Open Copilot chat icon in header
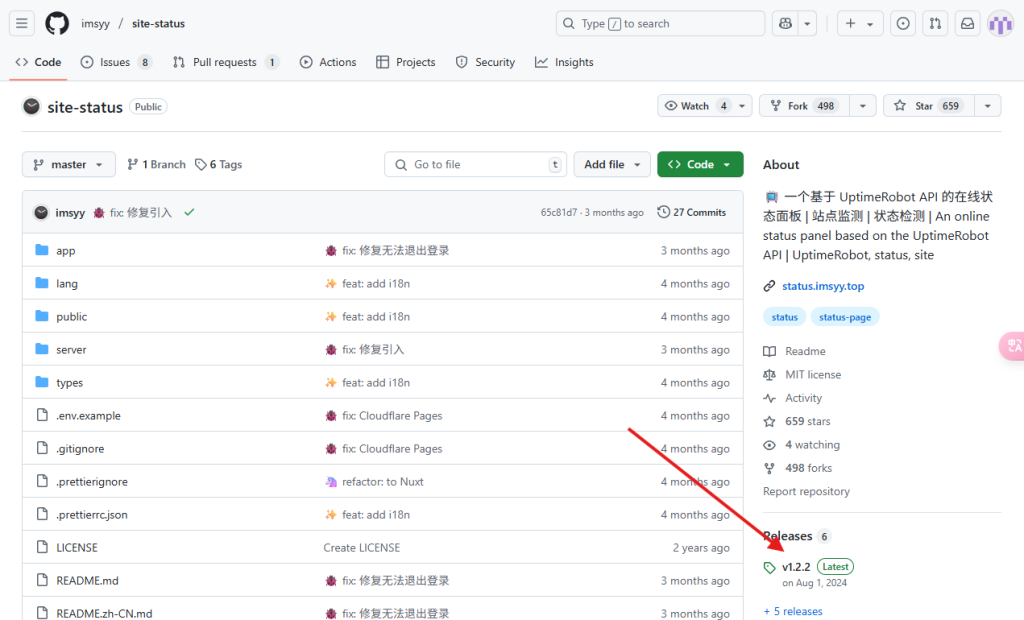 (x=786, y=24)
